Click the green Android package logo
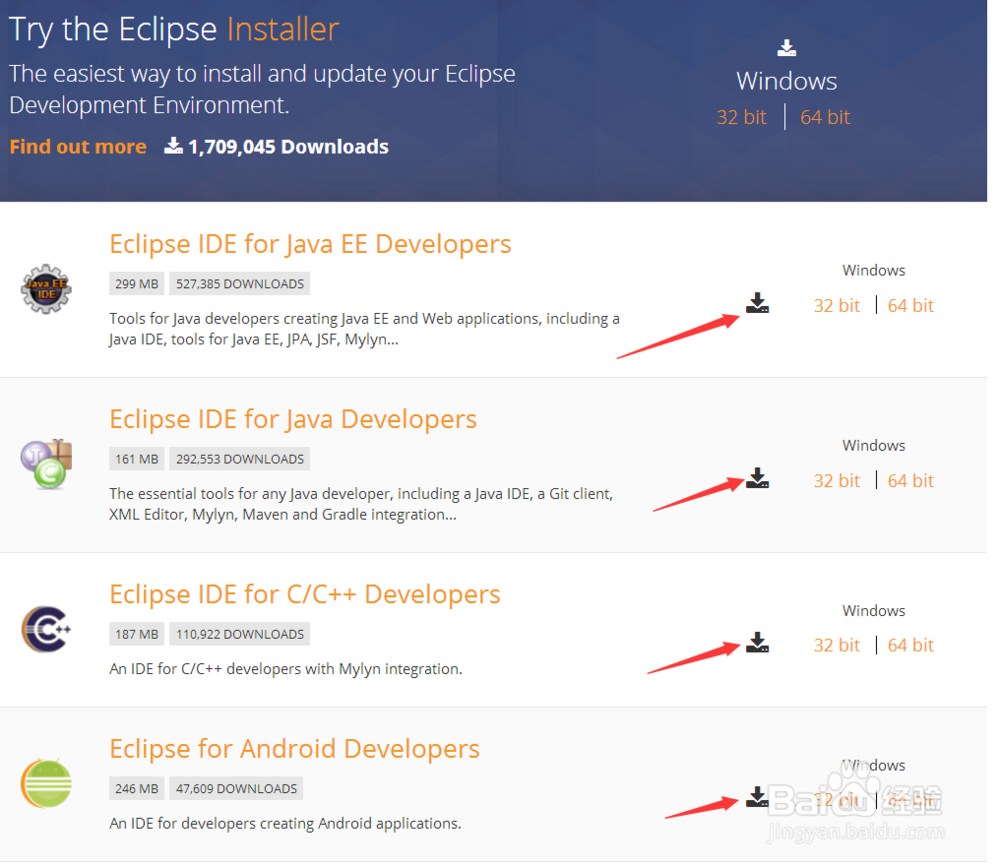Screen dimensions: 1000x866 coord(46,783)
